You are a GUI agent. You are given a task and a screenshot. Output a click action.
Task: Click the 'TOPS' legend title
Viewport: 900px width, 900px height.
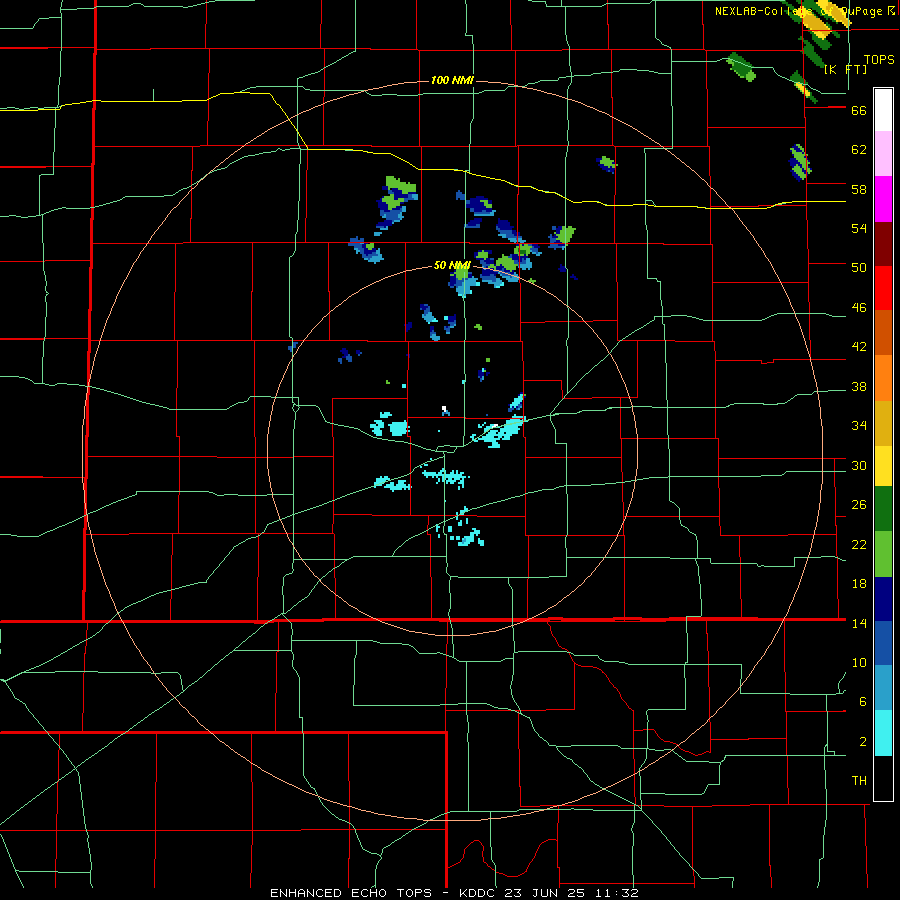tap(879, 59)
